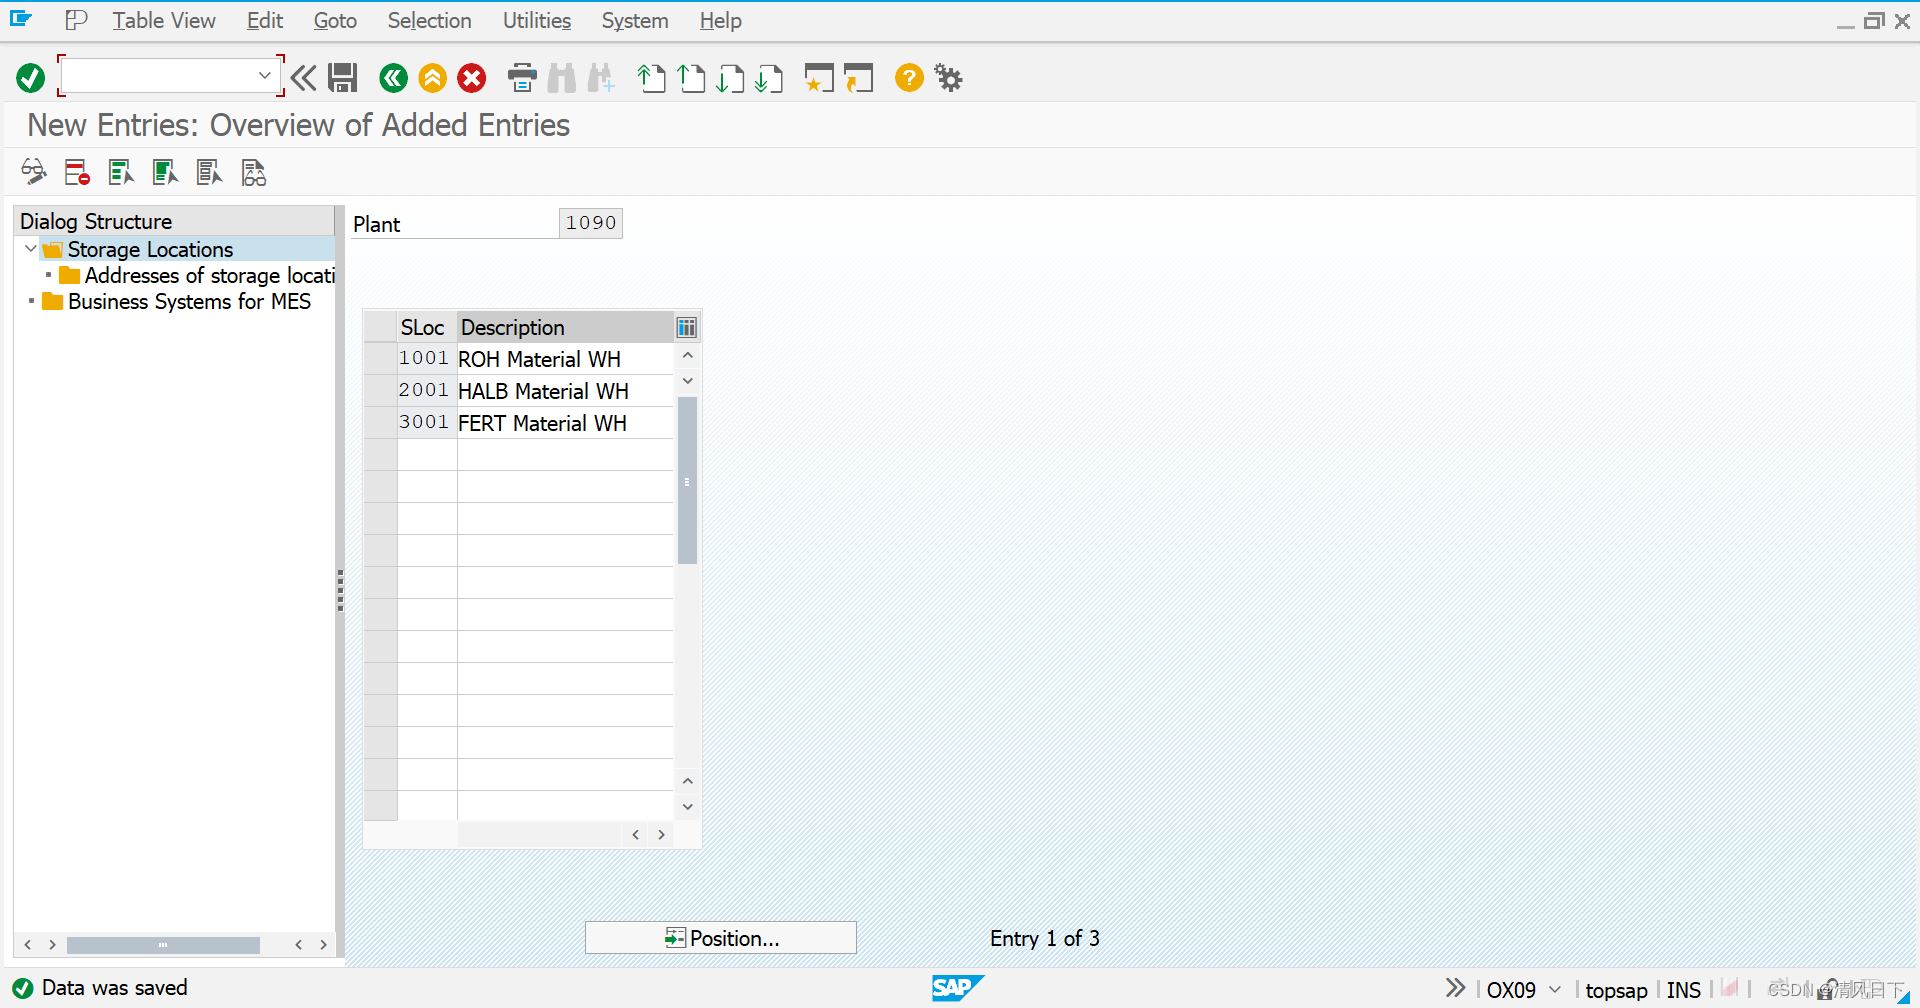Click the green Enter checkmark icon

(x=31, y=78)
